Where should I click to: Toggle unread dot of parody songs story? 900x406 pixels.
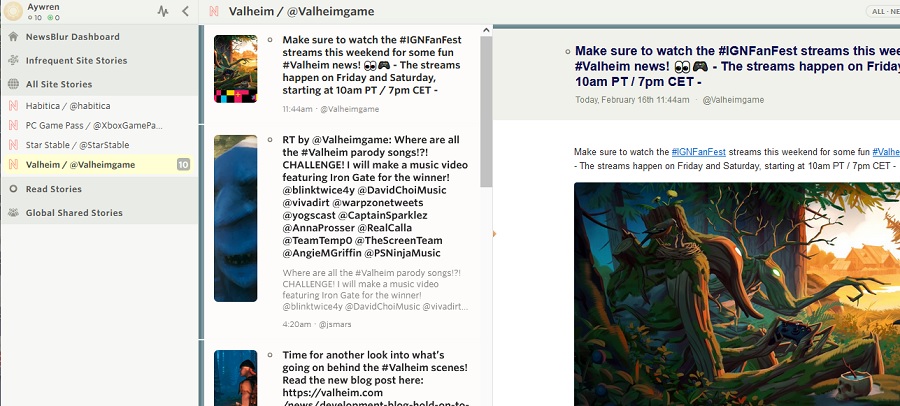pyautogui.click(x=270, y=140)
